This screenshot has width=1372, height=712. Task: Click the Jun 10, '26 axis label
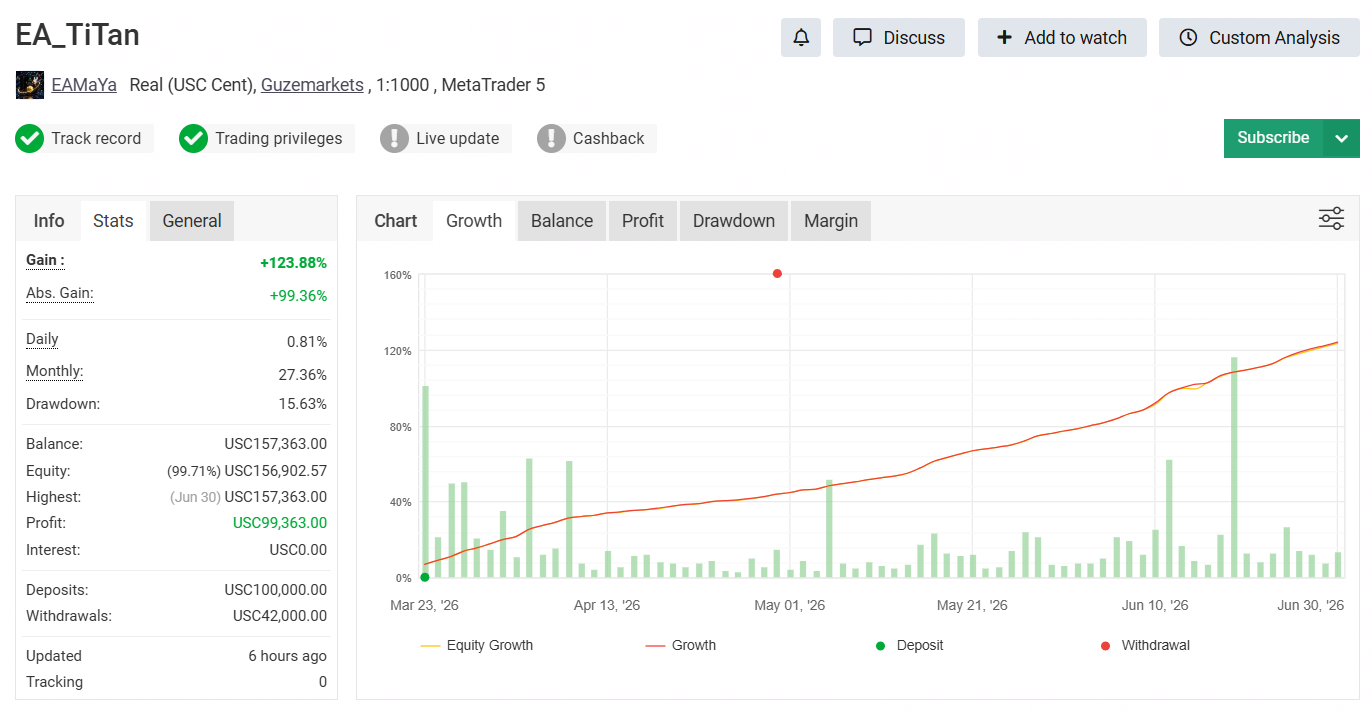coord(1155,606)
